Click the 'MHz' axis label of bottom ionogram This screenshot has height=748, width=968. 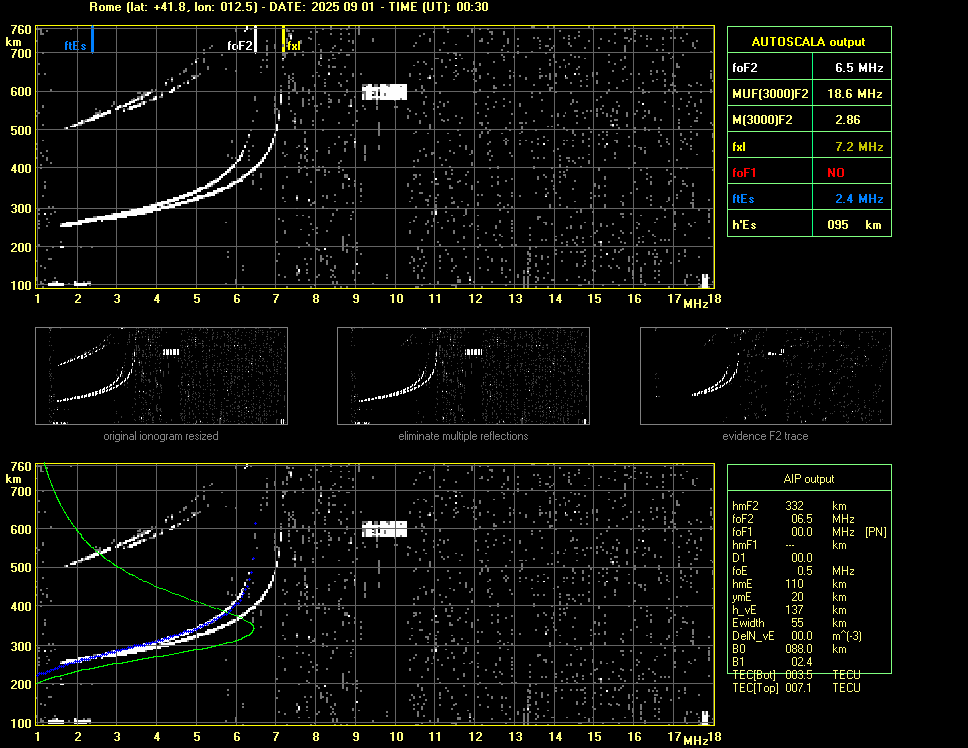[696, 740]
